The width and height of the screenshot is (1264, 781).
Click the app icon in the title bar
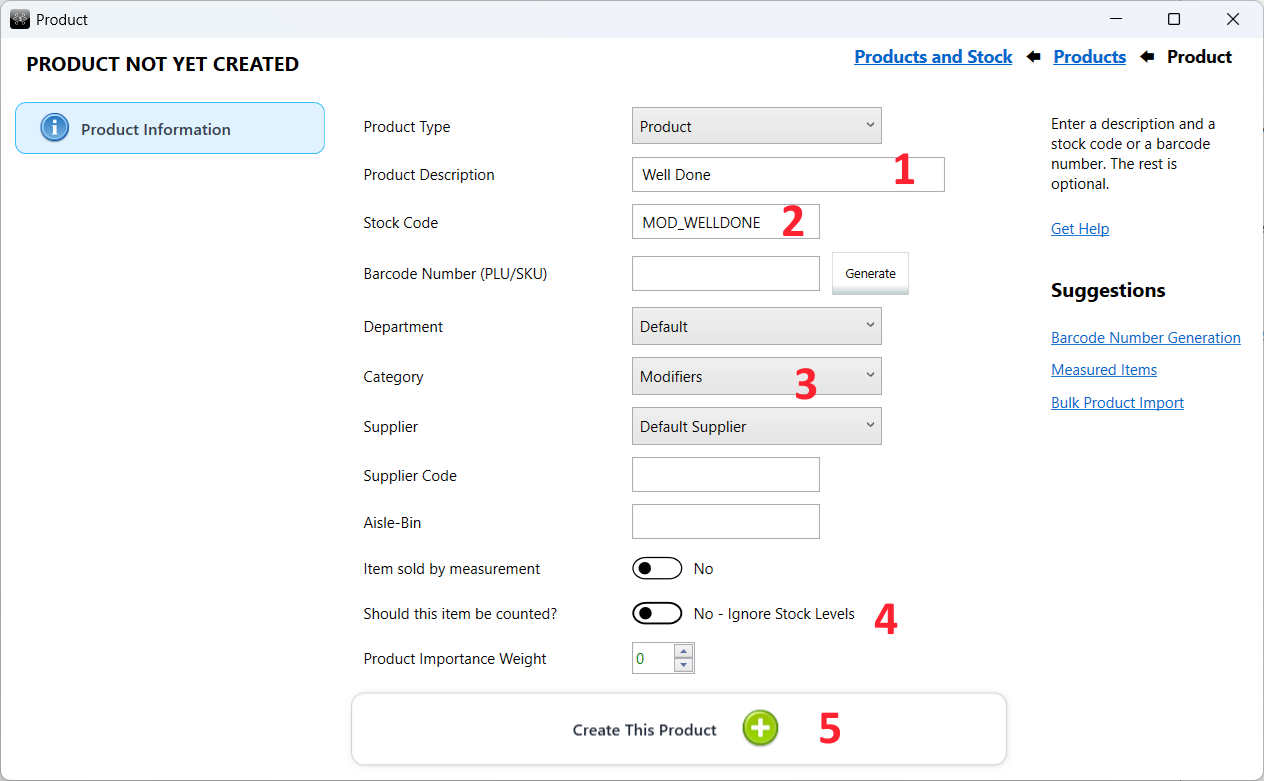[20, 19]
